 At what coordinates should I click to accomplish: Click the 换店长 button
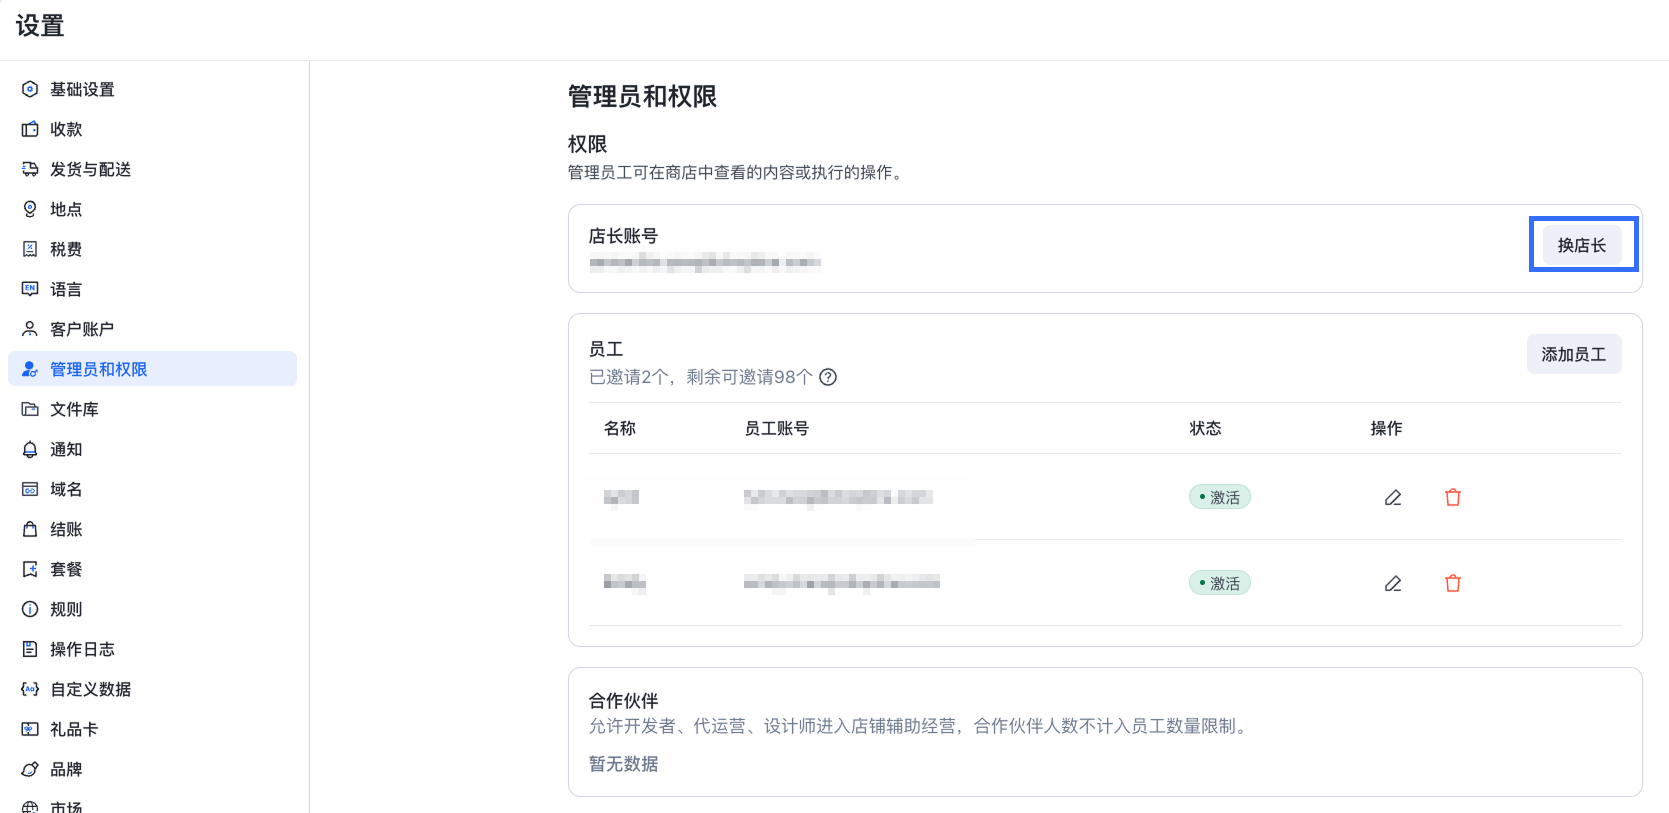pos(1581,245)
